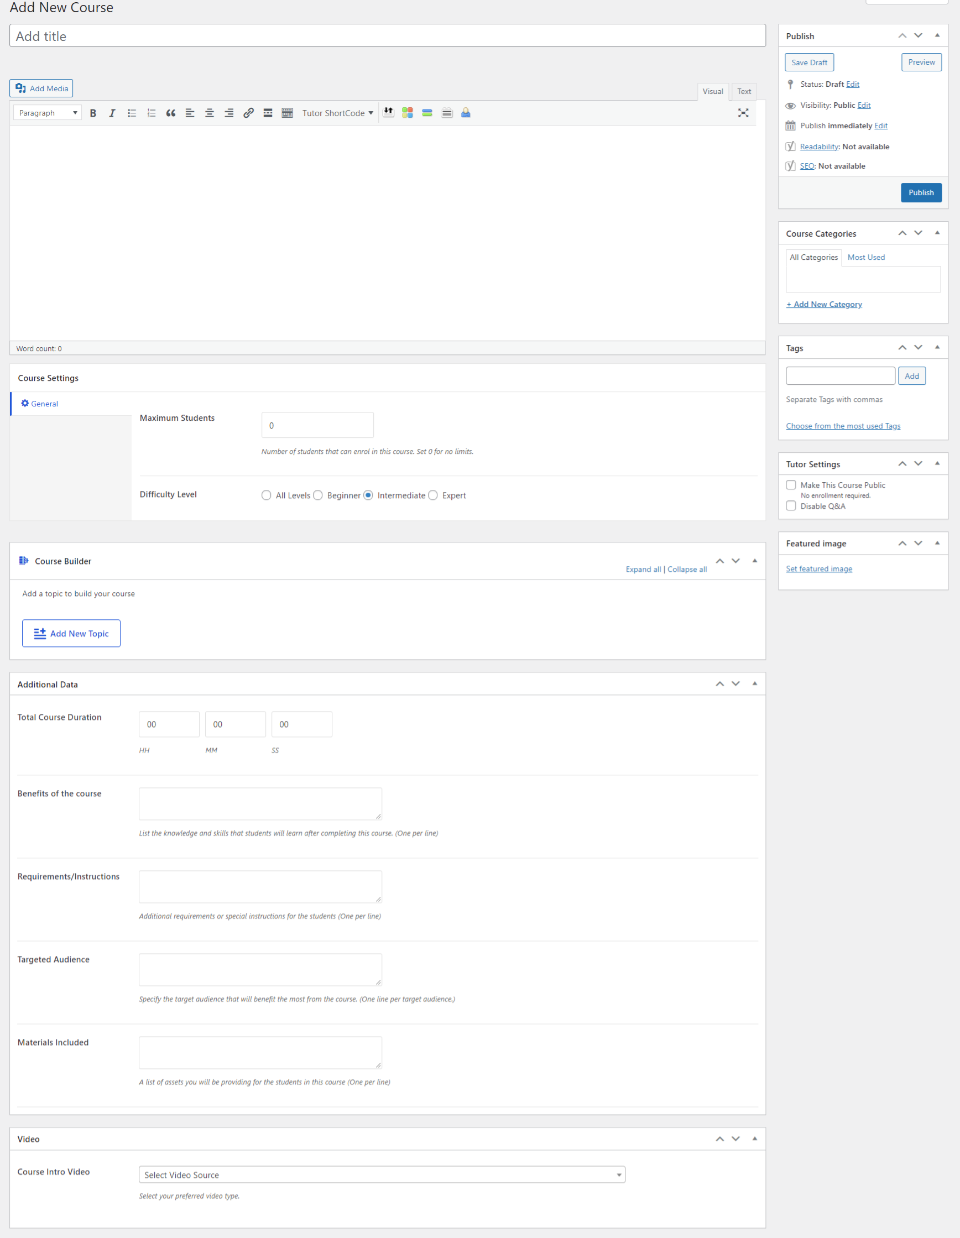This screenshot has height=1238, width=960.
Task: Check Disable Q&A option
Action: pyautogui.click(x=791, y=506)
